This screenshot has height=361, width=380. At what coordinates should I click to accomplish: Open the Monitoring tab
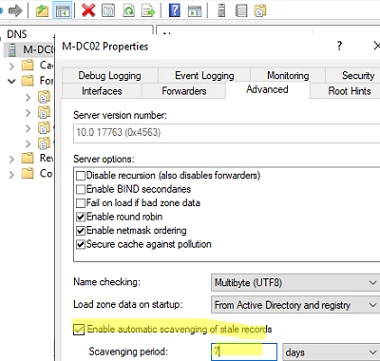pos(288,76)
